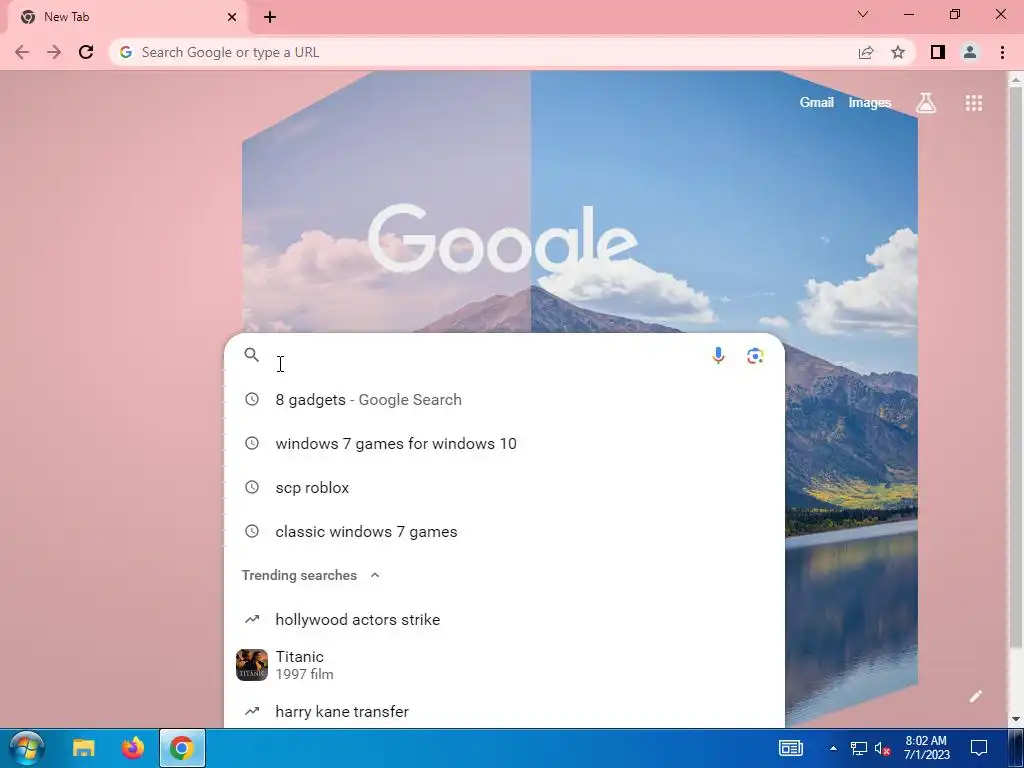Screen dimensions: 1024x768
Task: Choose the 'scp roblox' suggestion
Action: (504, 488)
